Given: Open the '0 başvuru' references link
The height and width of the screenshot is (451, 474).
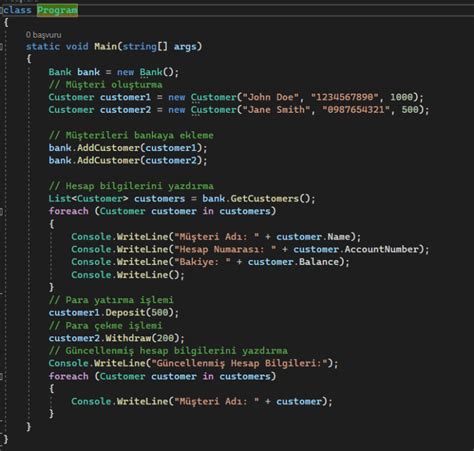Looking at the screenshot, I should 43,35.
